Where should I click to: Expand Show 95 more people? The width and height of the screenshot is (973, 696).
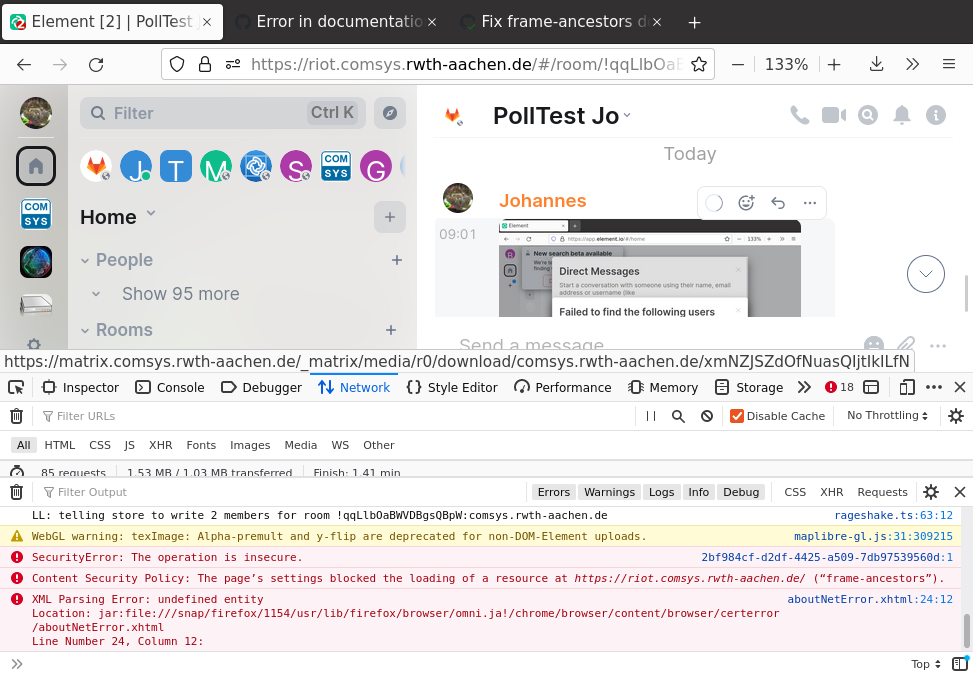coord(180,294)
